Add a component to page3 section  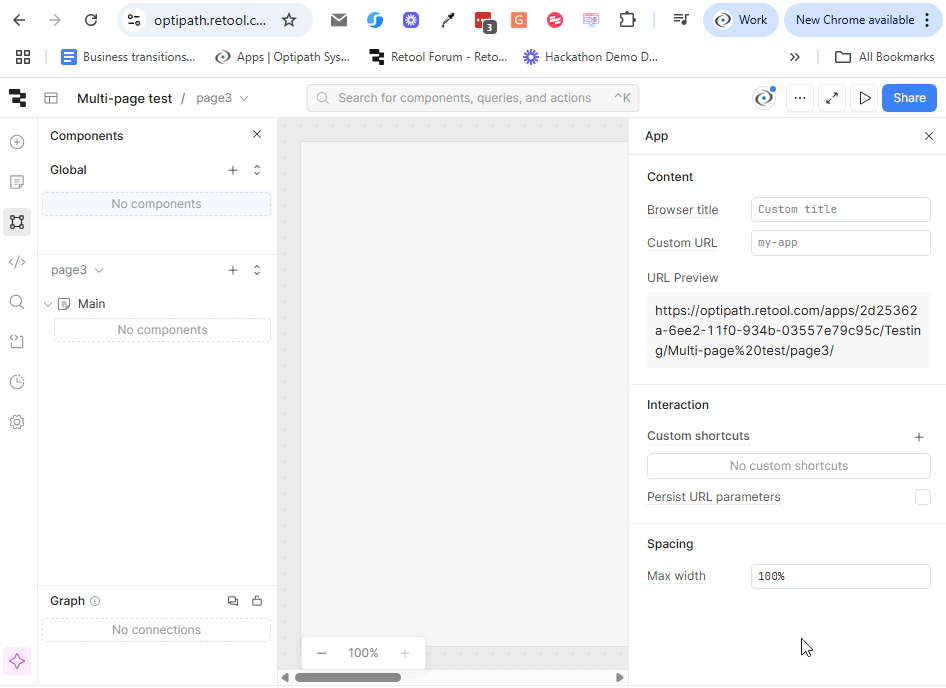point(233,270)
